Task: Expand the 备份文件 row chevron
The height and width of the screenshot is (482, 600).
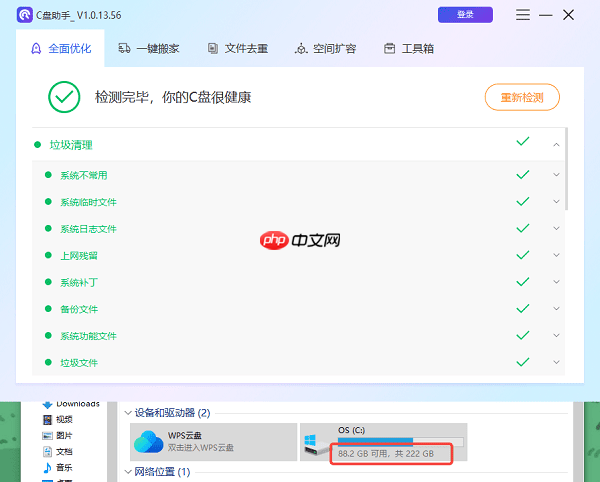Action: (x=556, y=308)
